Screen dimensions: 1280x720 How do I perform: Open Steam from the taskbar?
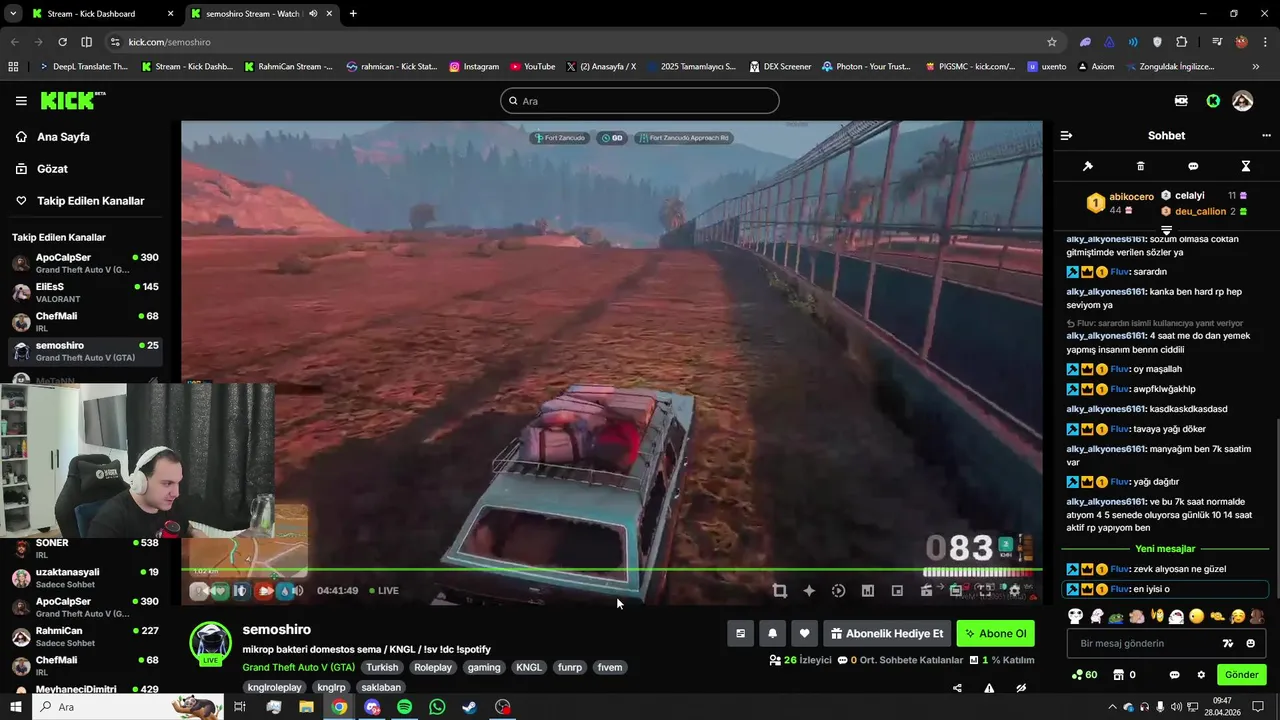[x=469, y=707]
